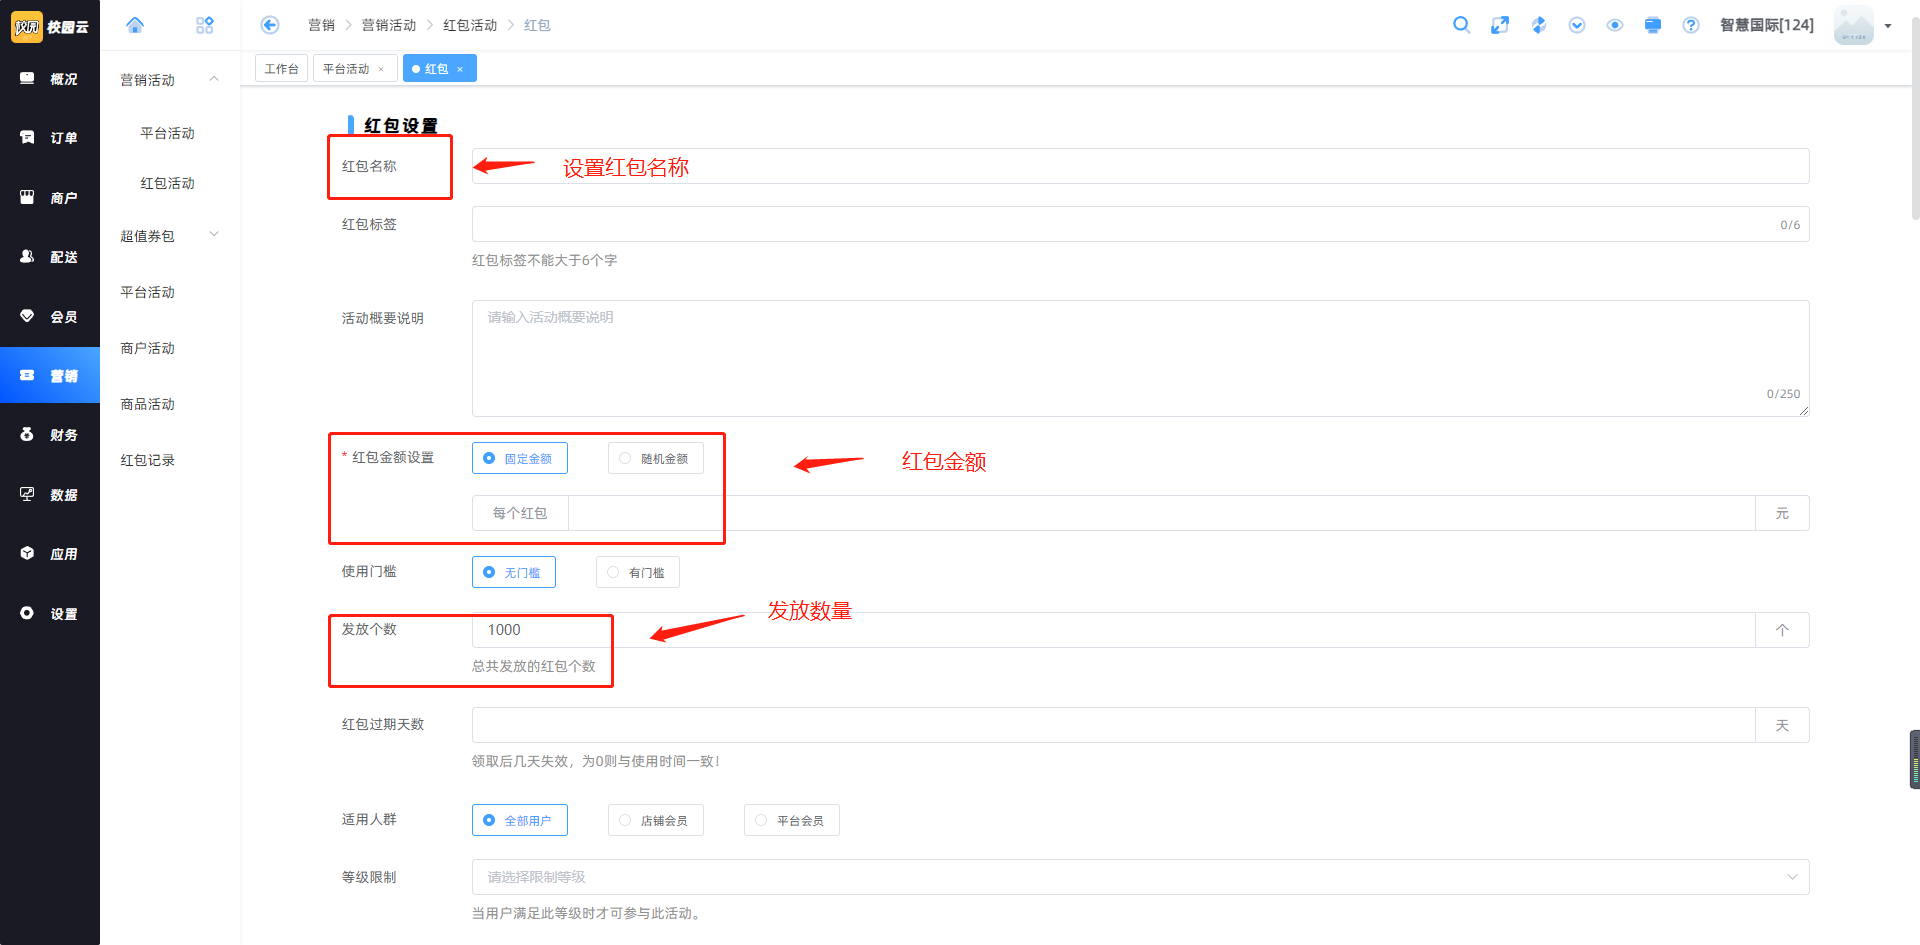Image resolution: width=1920 pixels, height=945 pixels.
Task: Open the apps grid icon
Action: click(205, 25)
